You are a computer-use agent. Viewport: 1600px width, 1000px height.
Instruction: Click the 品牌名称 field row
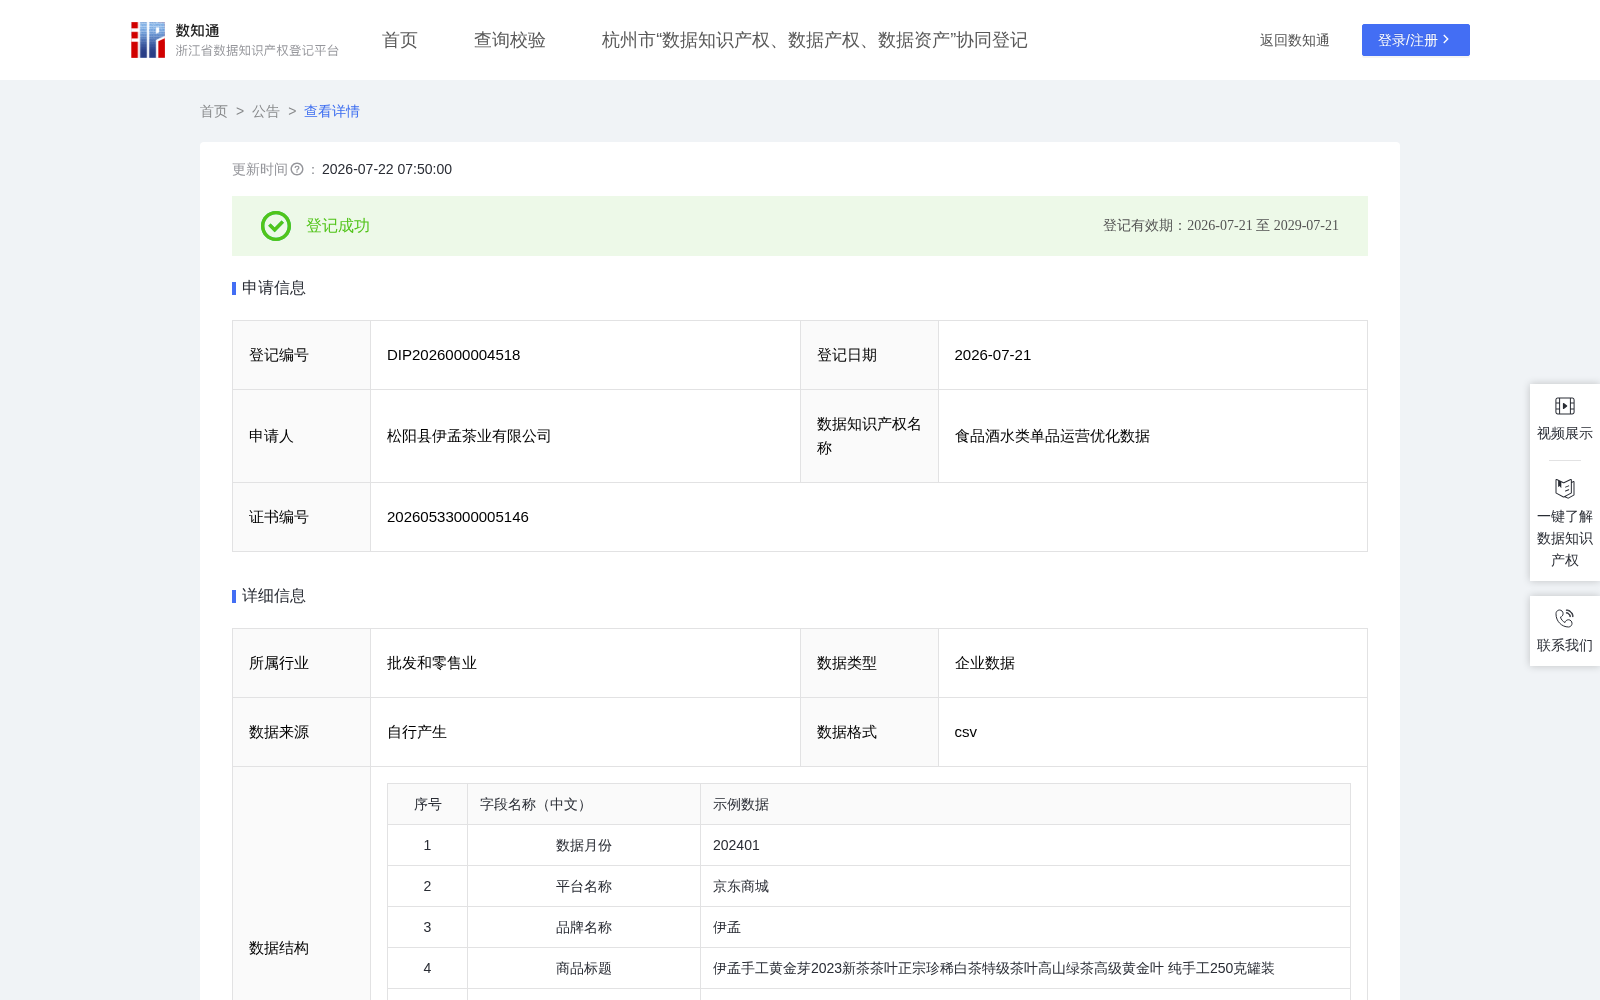(869, 927)
